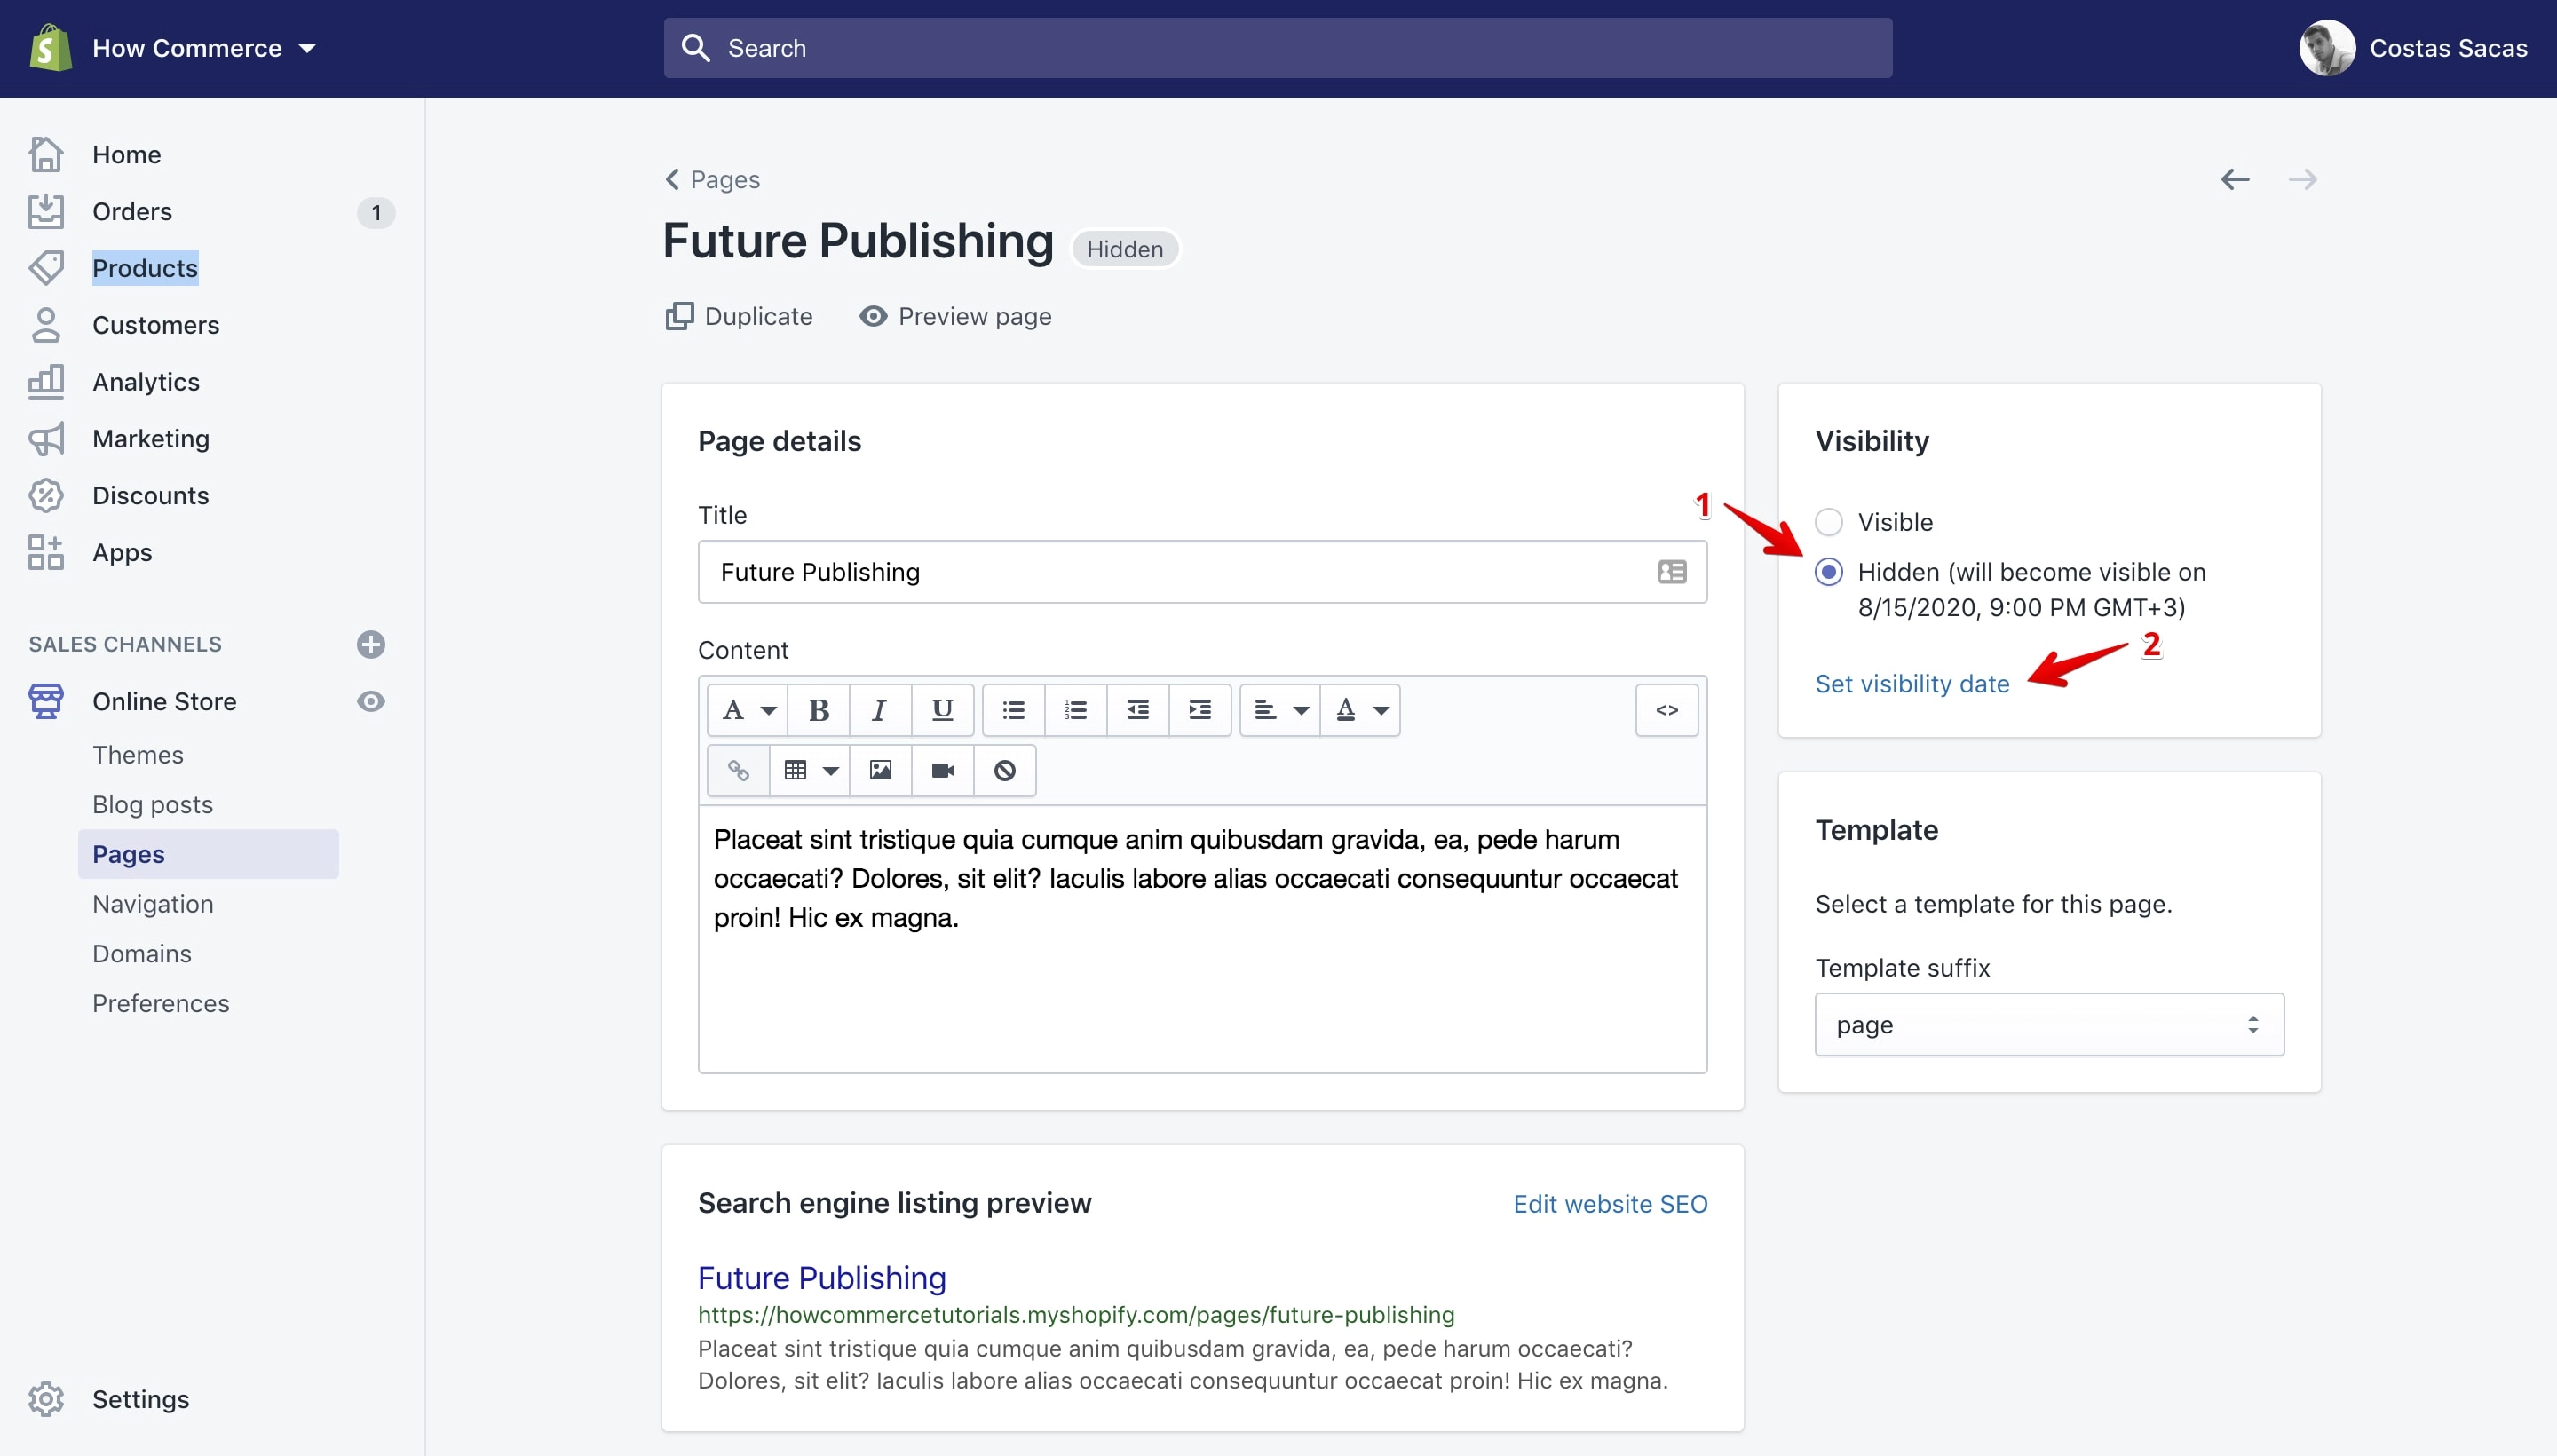Click the Title input field

tap(1202, 572)
